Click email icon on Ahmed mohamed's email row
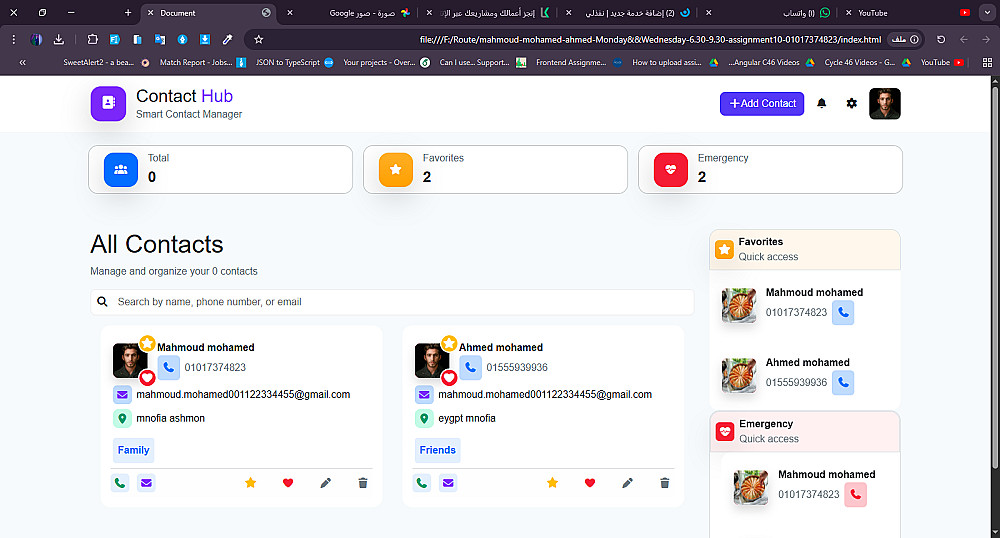The width and height of the screenshot is (1000, 538). pos(423,395)
